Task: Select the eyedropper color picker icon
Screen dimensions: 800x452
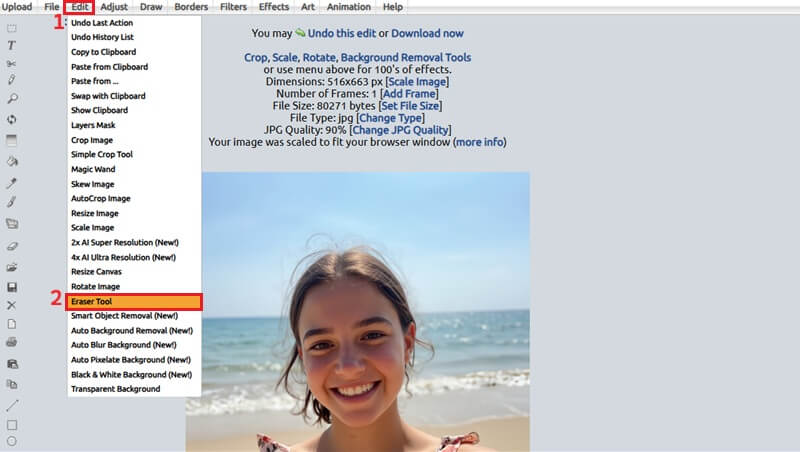Action: coord(12,183)
